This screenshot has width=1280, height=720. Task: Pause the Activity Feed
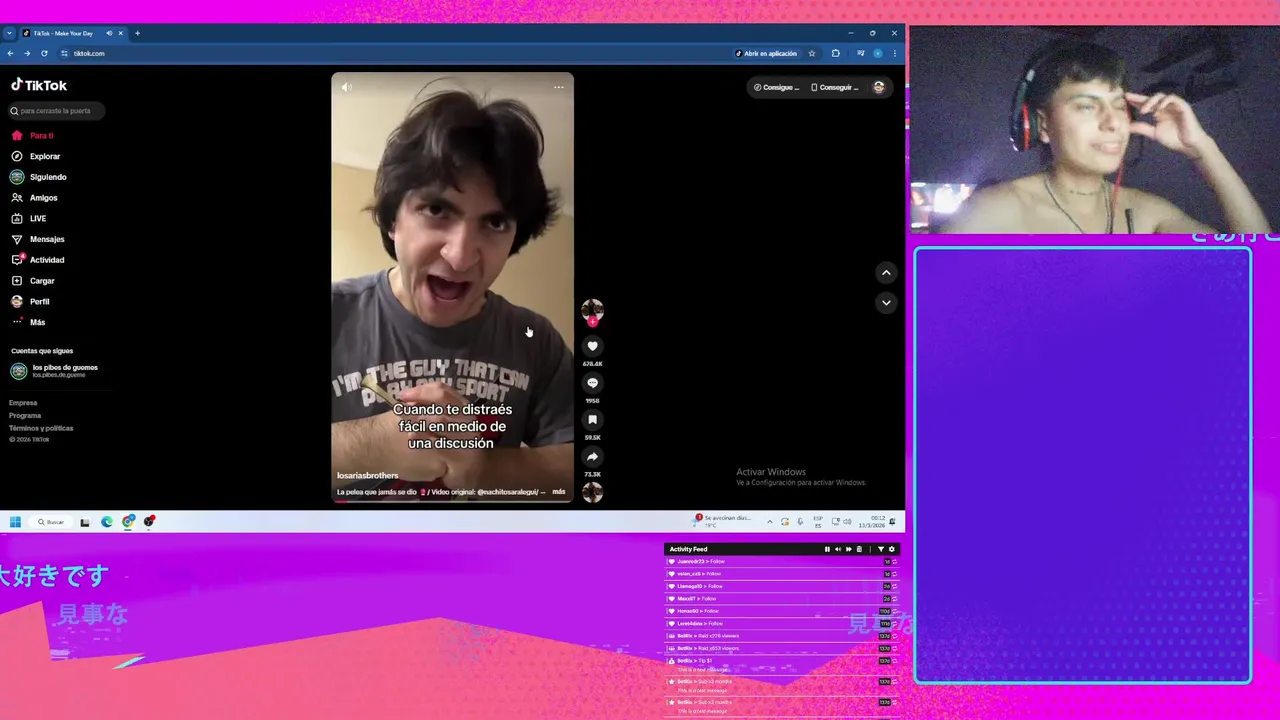pos(827,549)
